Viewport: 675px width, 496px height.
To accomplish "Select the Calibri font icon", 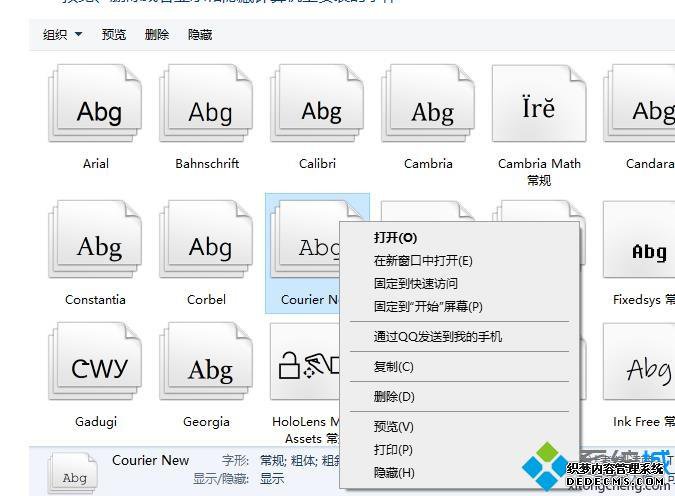I will pos(317,103).
